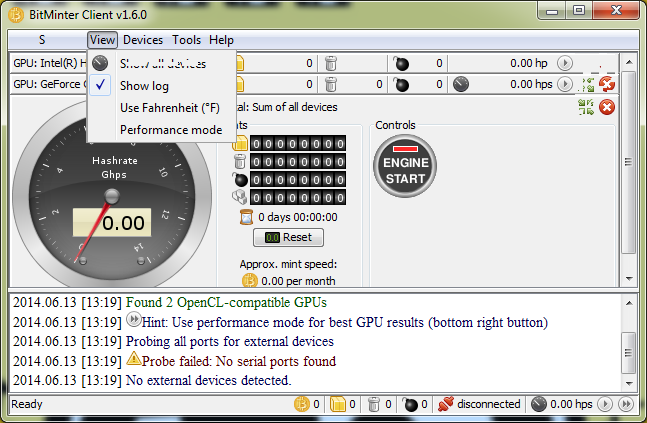The image size is (647, 423).
Task: Click the trash bin icon in Intel row
Action: tap(331, 63)
